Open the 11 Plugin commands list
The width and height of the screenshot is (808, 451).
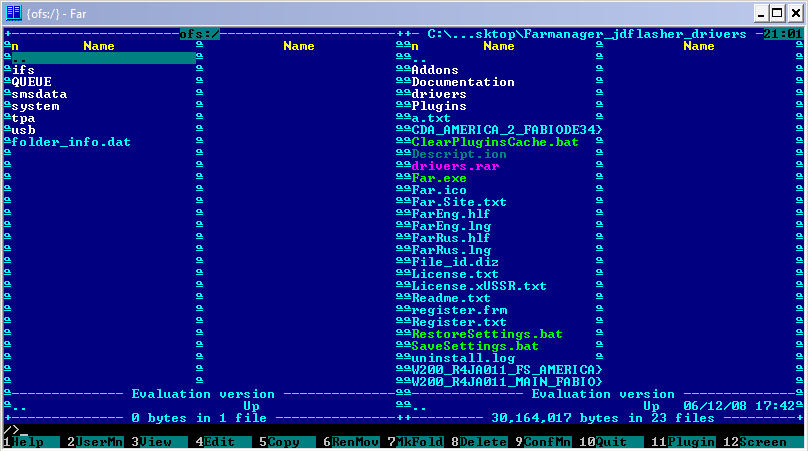(x=684, y=441)
